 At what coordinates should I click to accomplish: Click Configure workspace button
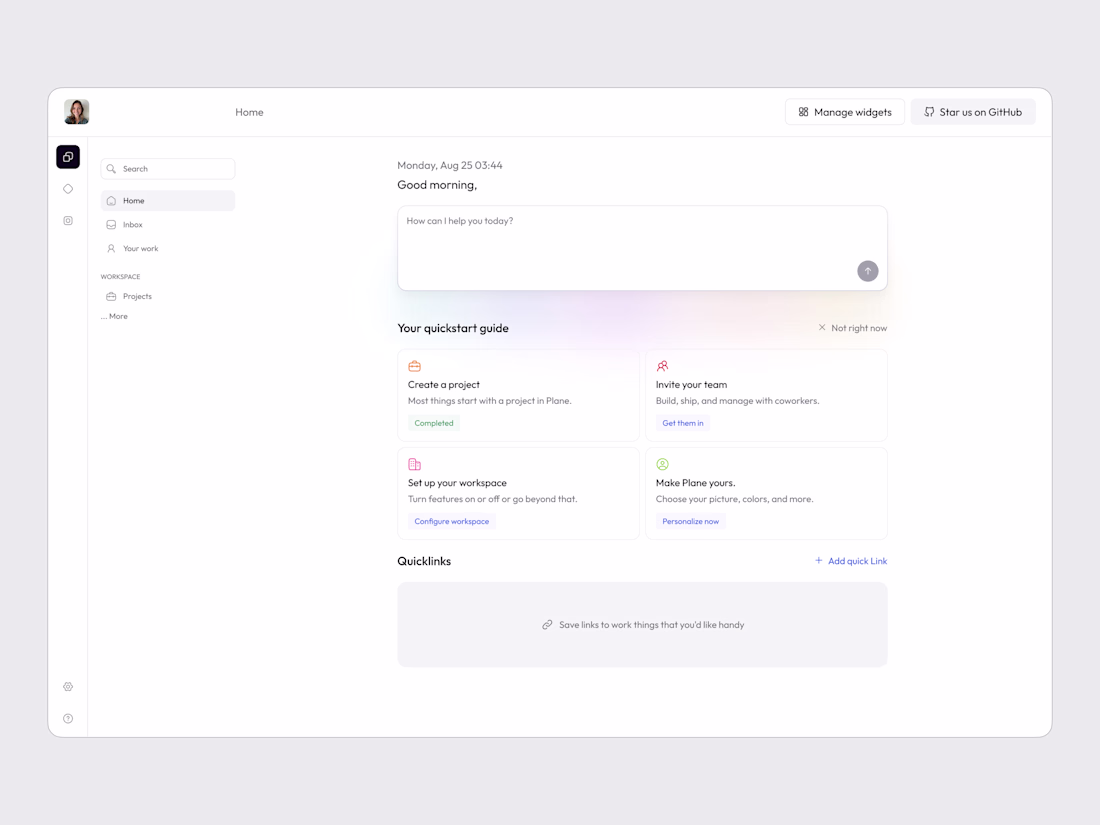pos(452,521)
